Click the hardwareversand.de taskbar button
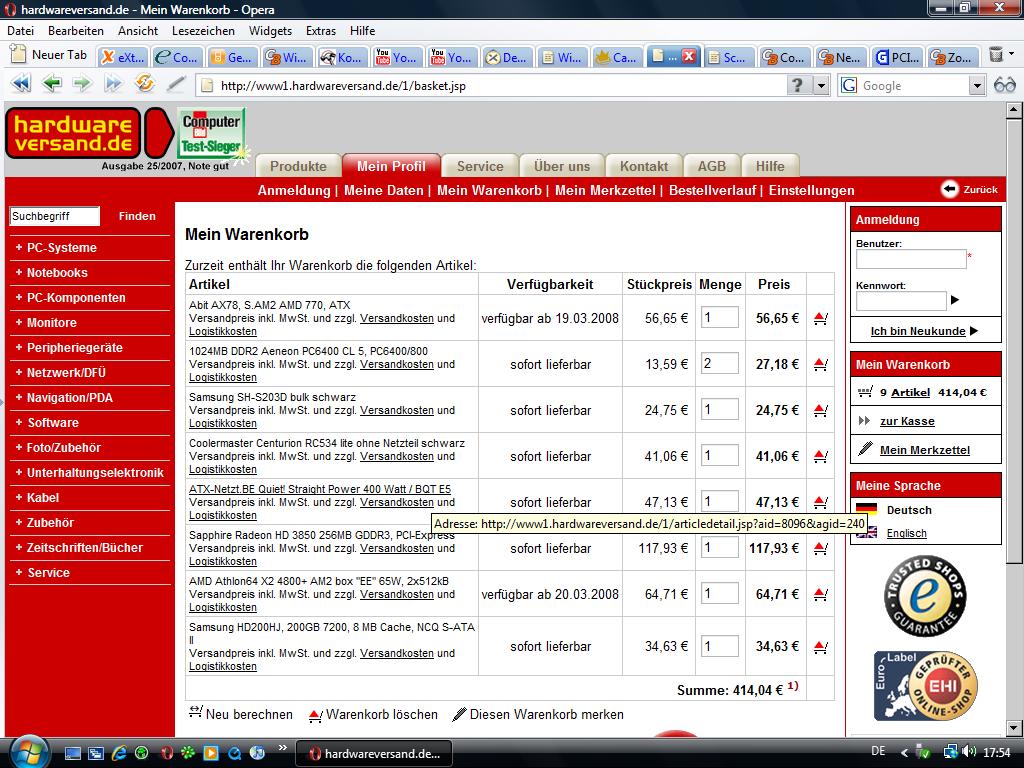Image resolution: width=1024 pixels, height=768 pixels. 374,754
